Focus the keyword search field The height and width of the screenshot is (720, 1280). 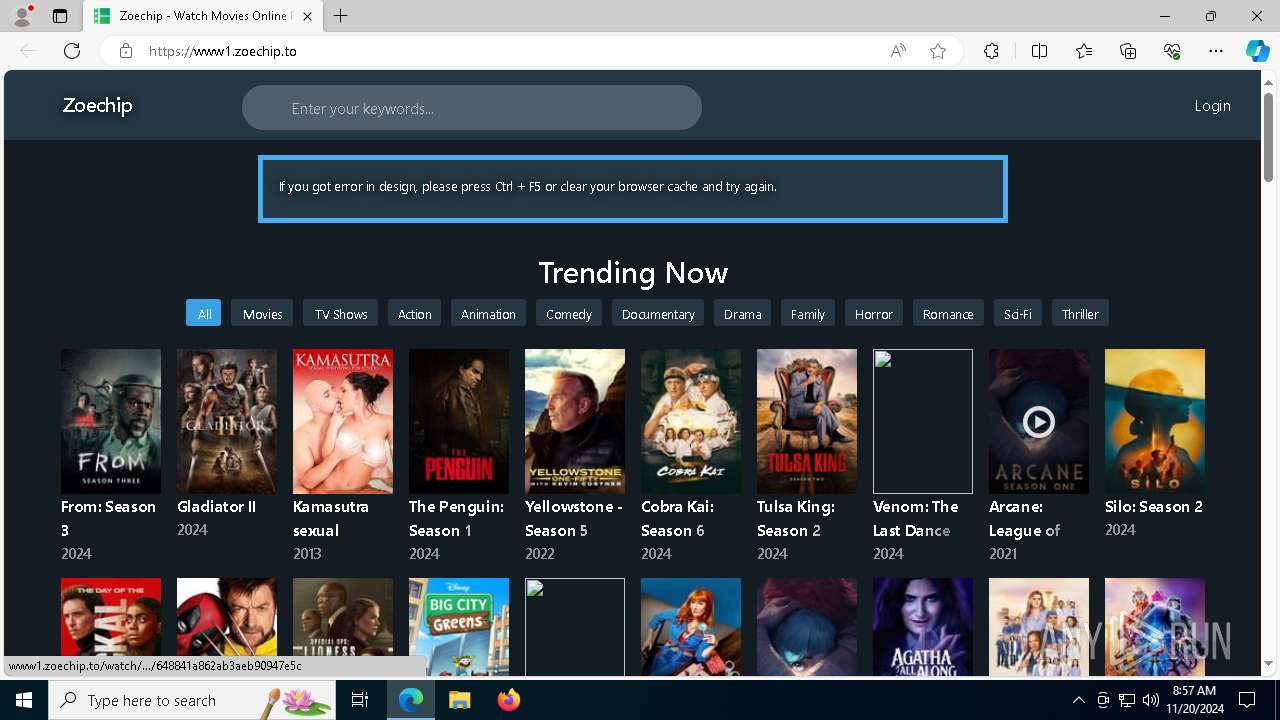(472, 107)
